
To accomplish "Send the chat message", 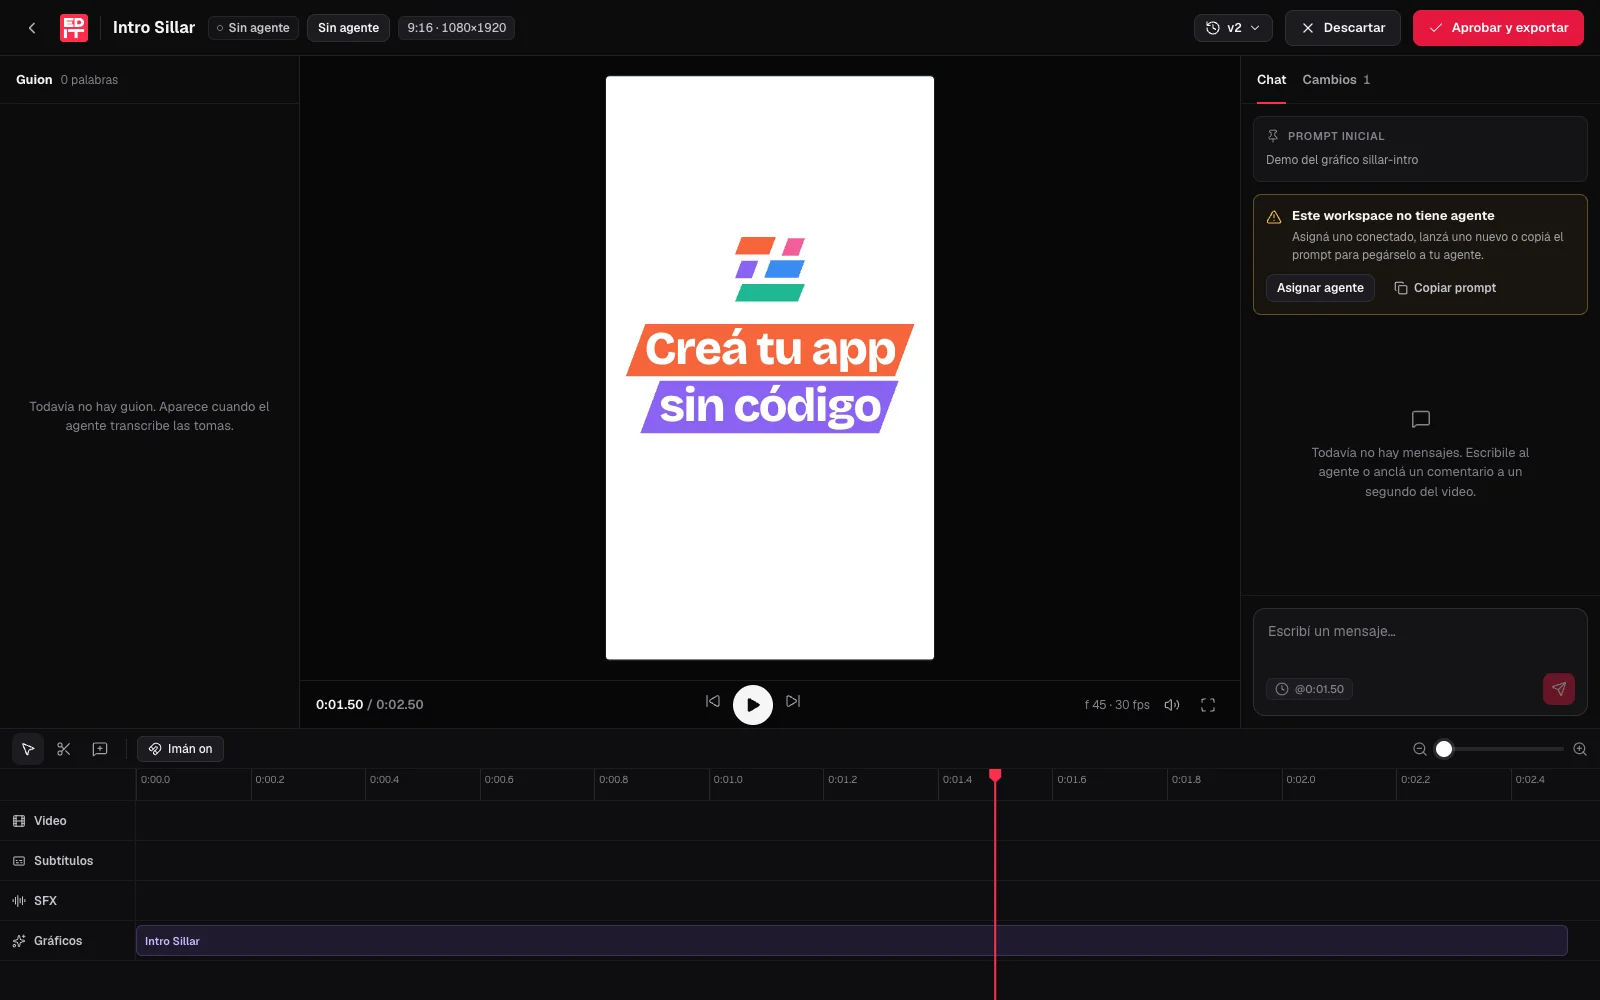I will [1559, 689].
